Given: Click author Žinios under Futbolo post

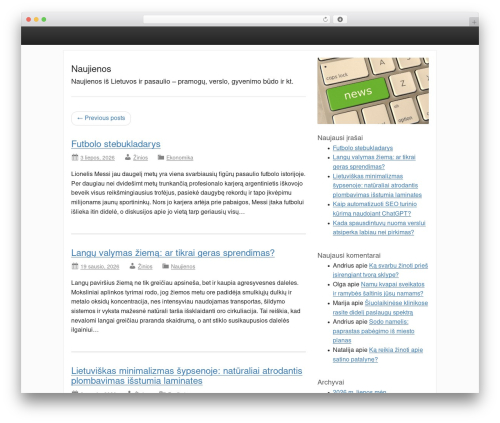Looking at the screenshot, I should coord(140,158).
